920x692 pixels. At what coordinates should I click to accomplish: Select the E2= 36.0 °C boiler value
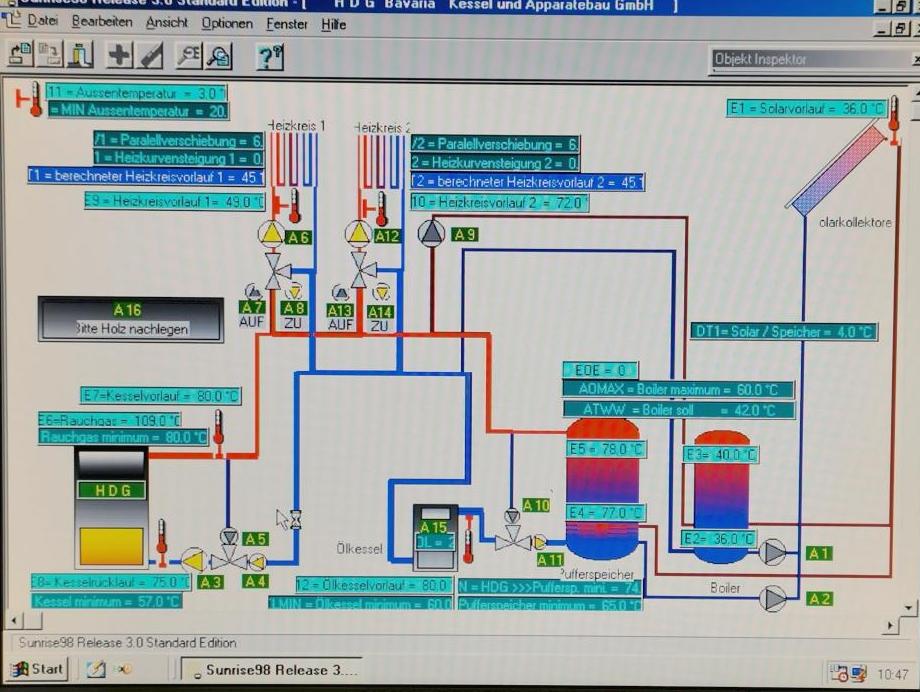[719, 538]
